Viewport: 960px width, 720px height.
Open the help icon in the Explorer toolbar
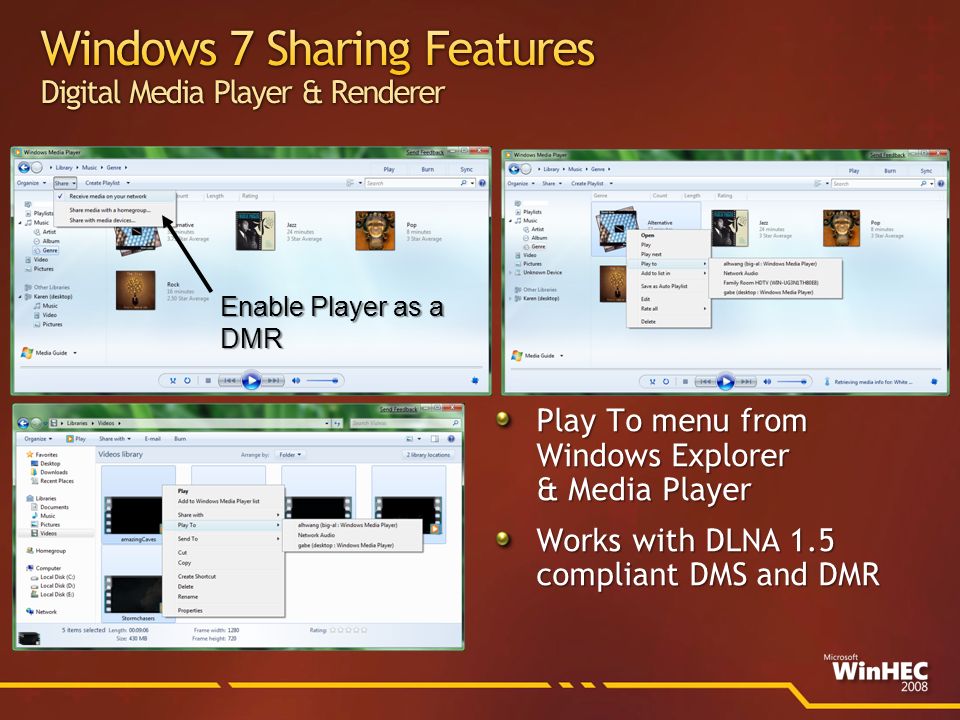[451, 439]
